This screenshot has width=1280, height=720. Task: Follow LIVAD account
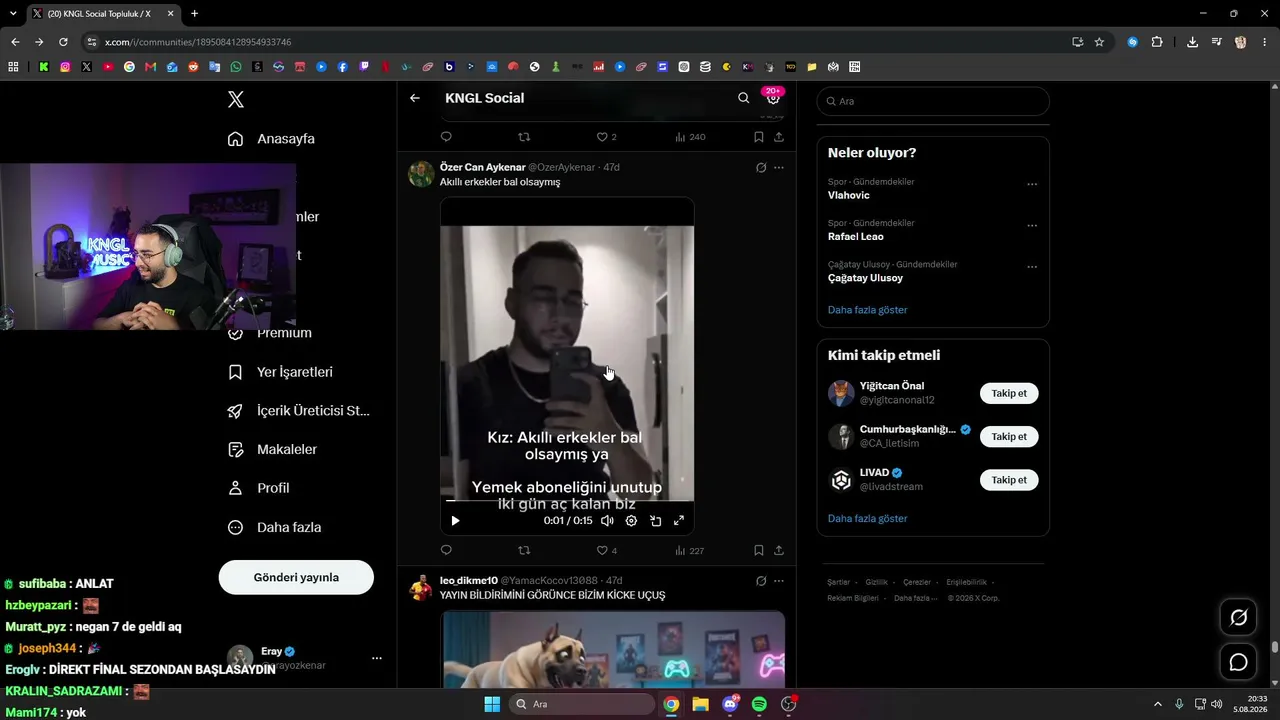click(x=1009, y=480)
